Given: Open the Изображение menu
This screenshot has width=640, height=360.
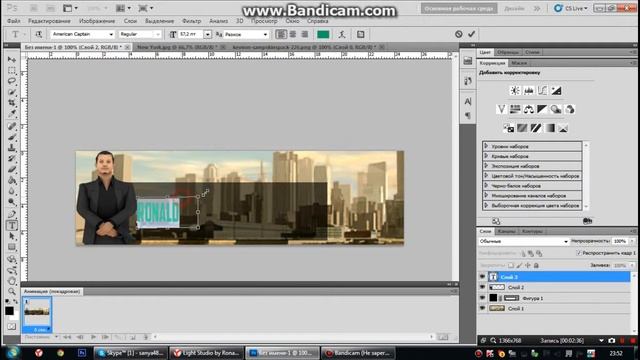Looking at the screenshot, I should (97, 21).
